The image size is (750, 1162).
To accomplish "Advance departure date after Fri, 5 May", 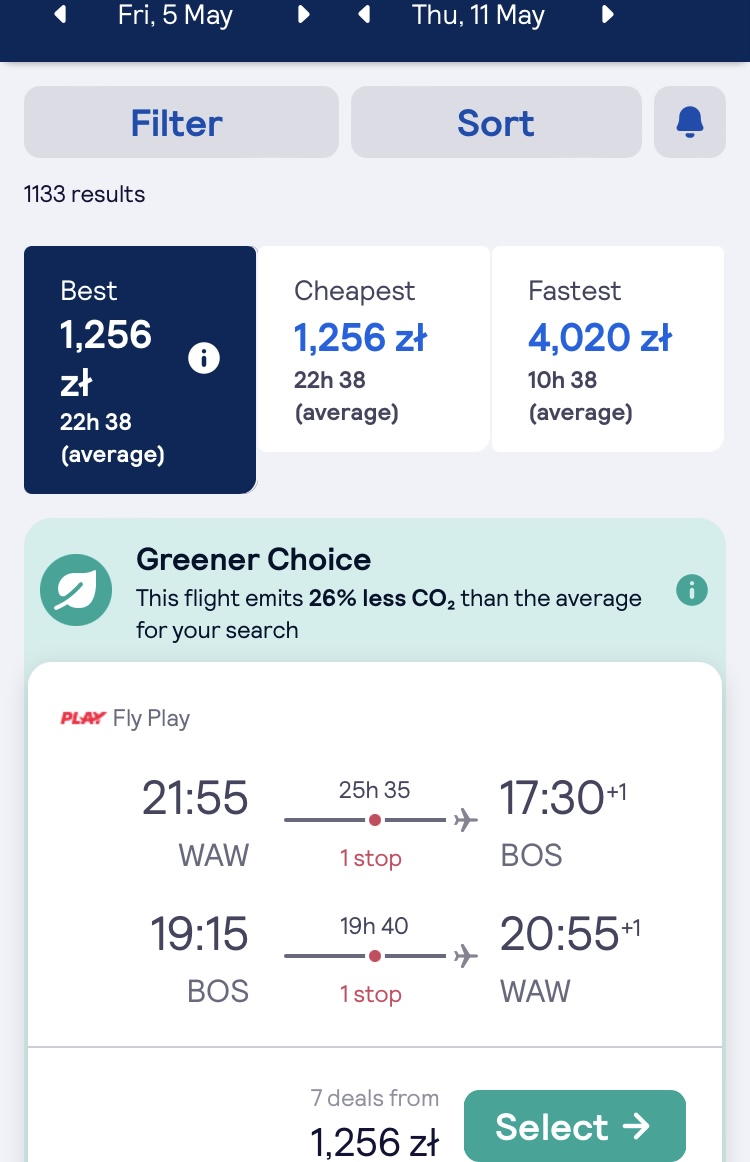I will 302,14.
